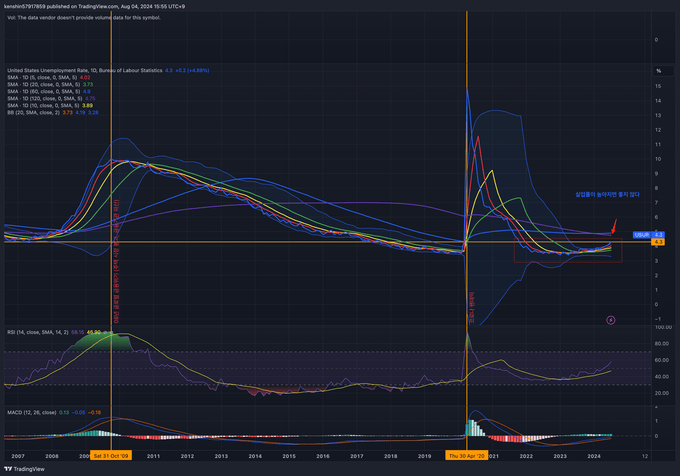The height and width of the screenshot is (476, 680).
Task: Click the 2019 label on time axis
Action: tap(425, 456)
